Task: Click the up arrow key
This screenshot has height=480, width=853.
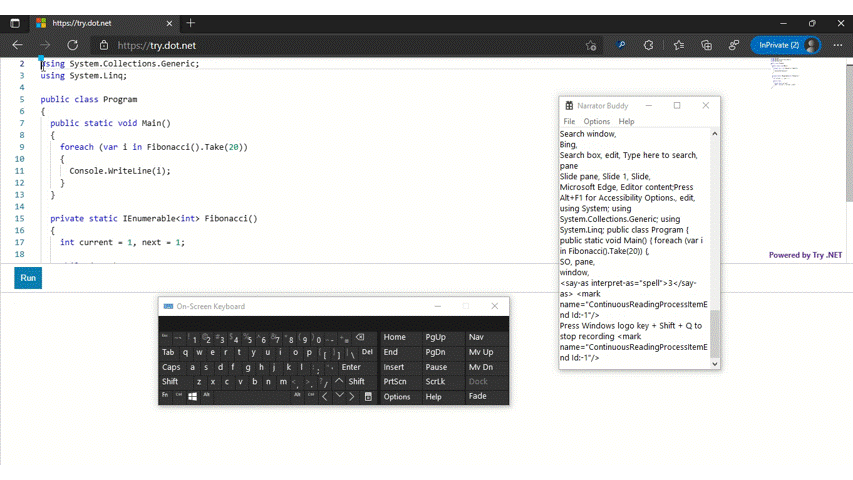Action: [x=339, y=381]
